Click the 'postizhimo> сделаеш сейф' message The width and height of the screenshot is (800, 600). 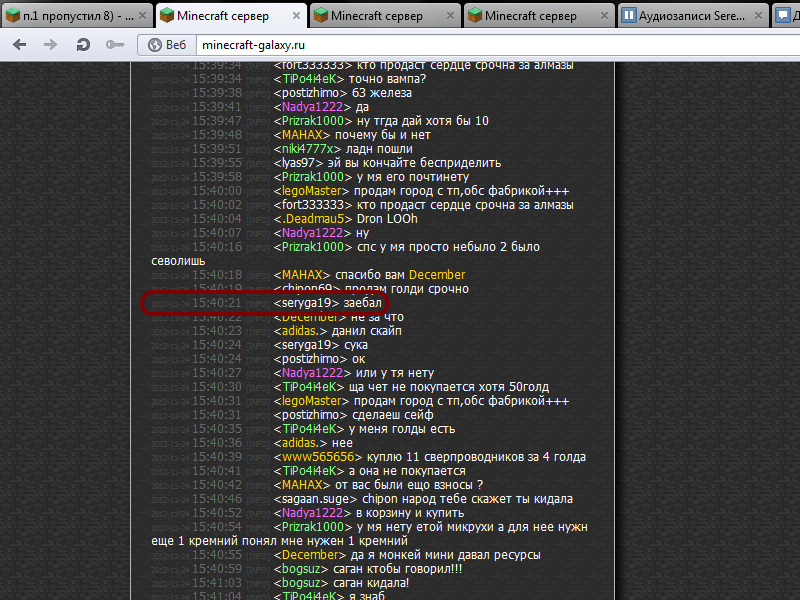(353, 415)
